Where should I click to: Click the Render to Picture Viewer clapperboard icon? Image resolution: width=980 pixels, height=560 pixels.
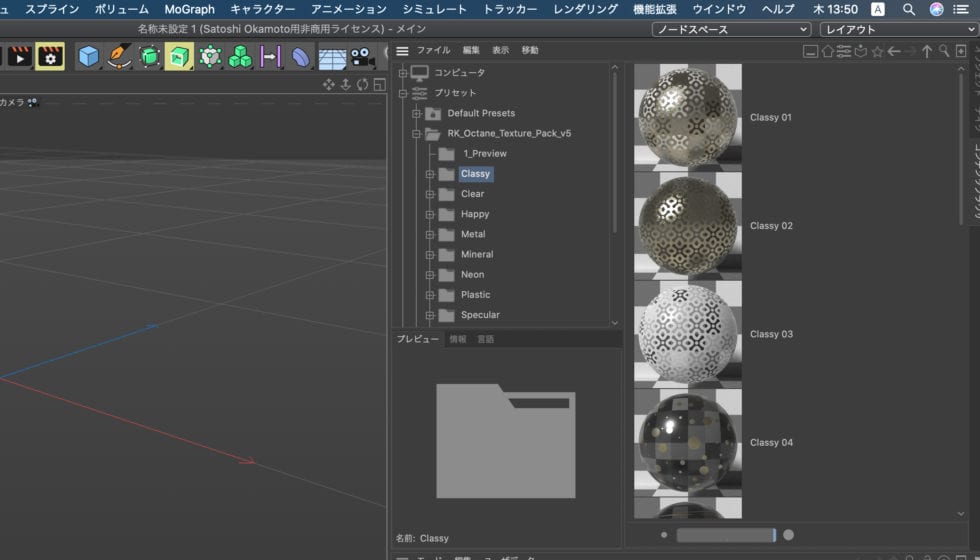(x=20, y=57)
